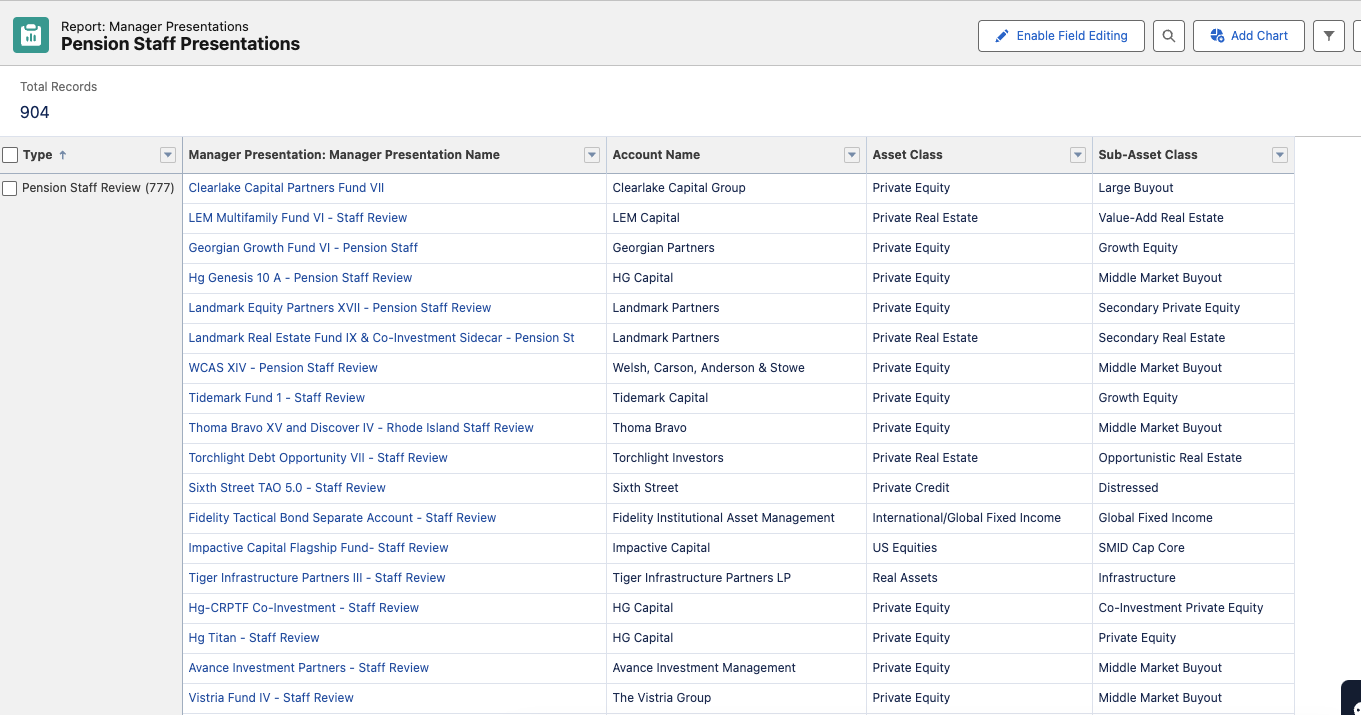The width and height of the screenshot is (1361, 715).
Task: Click the Enable Field Editing button
Action: 1060,36
